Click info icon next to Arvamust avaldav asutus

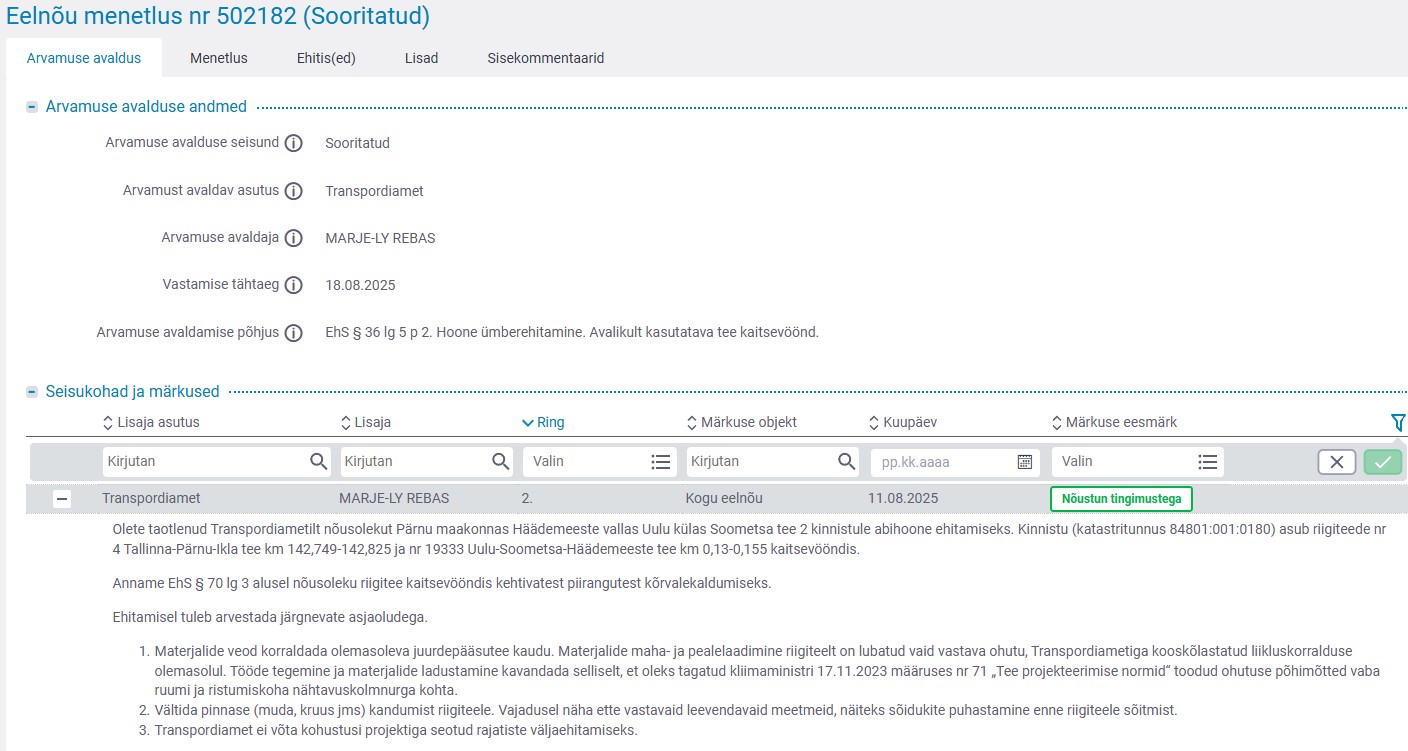tap(293, 191)
